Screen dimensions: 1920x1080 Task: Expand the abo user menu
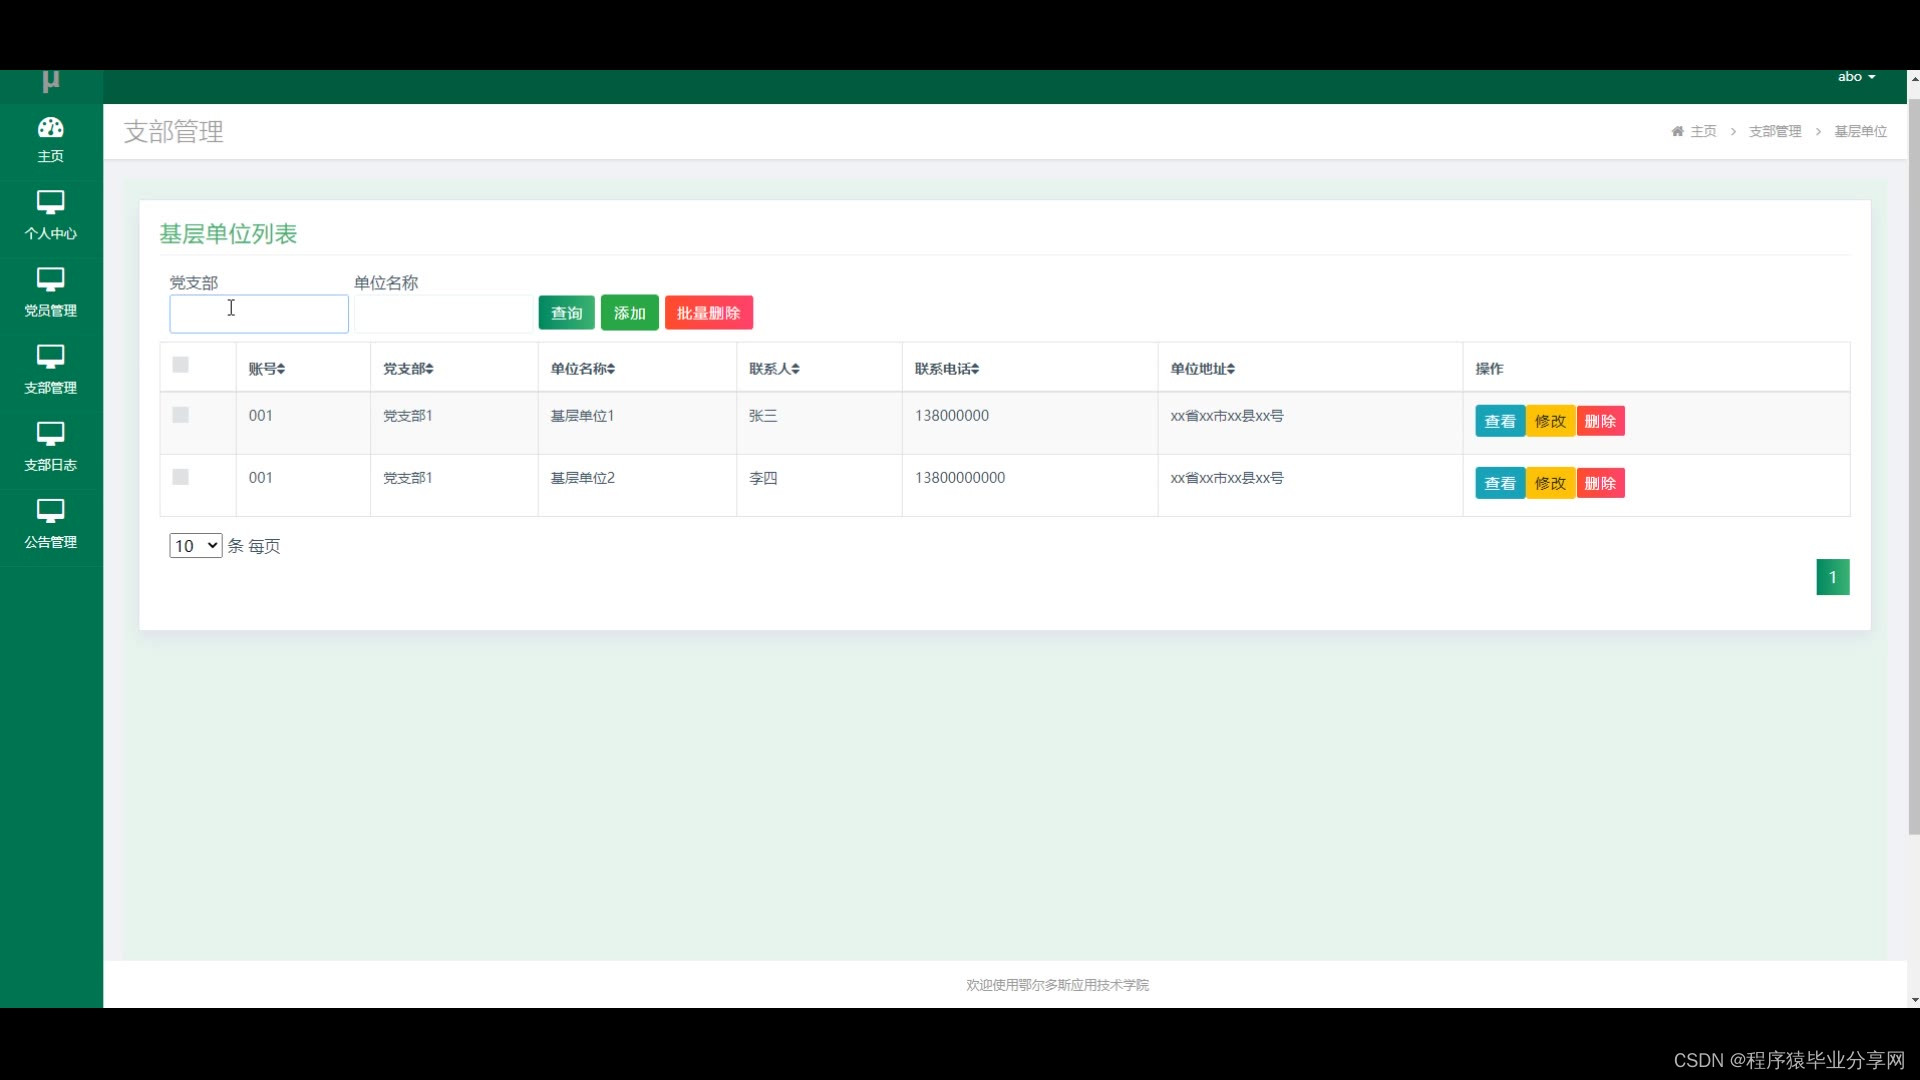click(x=1856, y=77)
